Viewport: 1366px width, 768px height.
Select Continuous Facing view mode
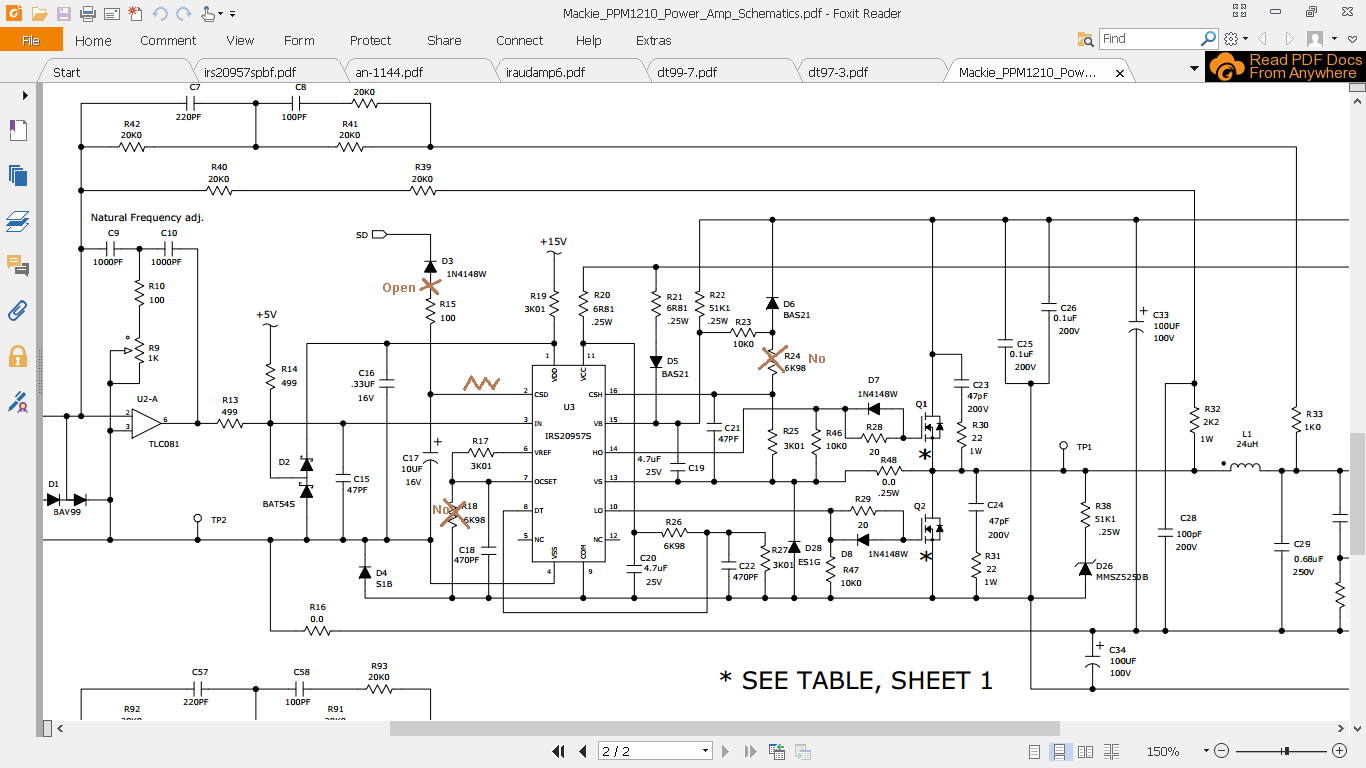point(1110,751)
